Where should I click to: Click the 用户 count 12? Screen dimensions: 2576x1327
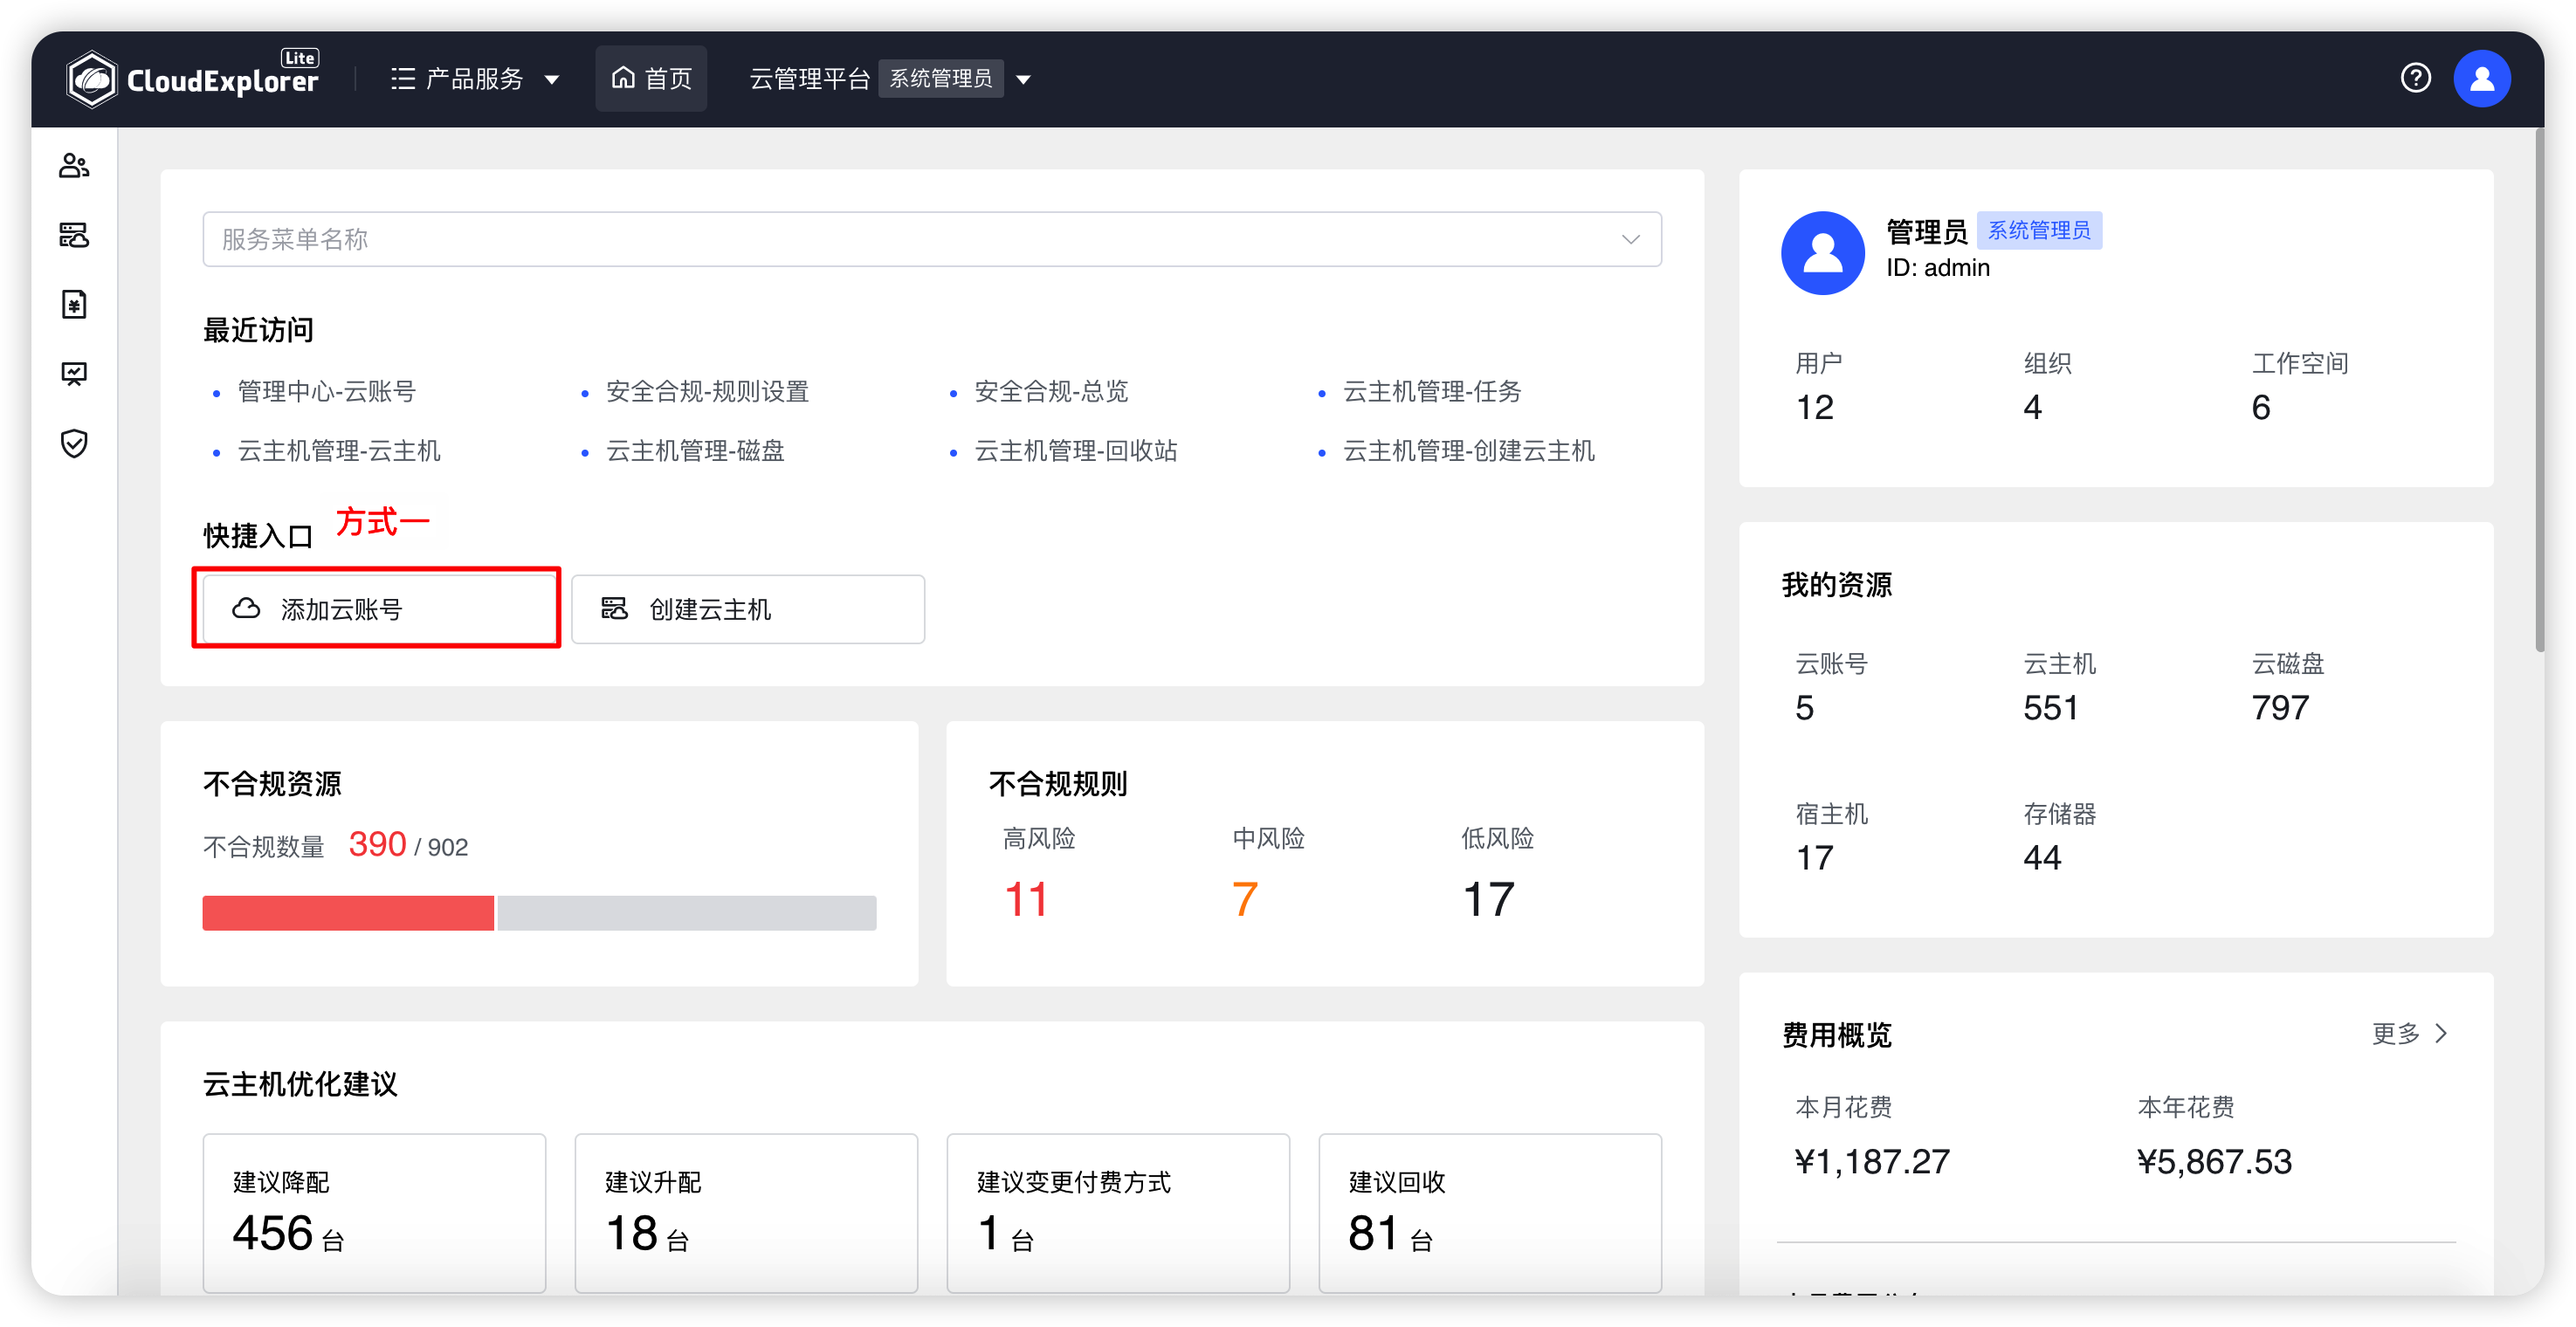click(1814, 407)
